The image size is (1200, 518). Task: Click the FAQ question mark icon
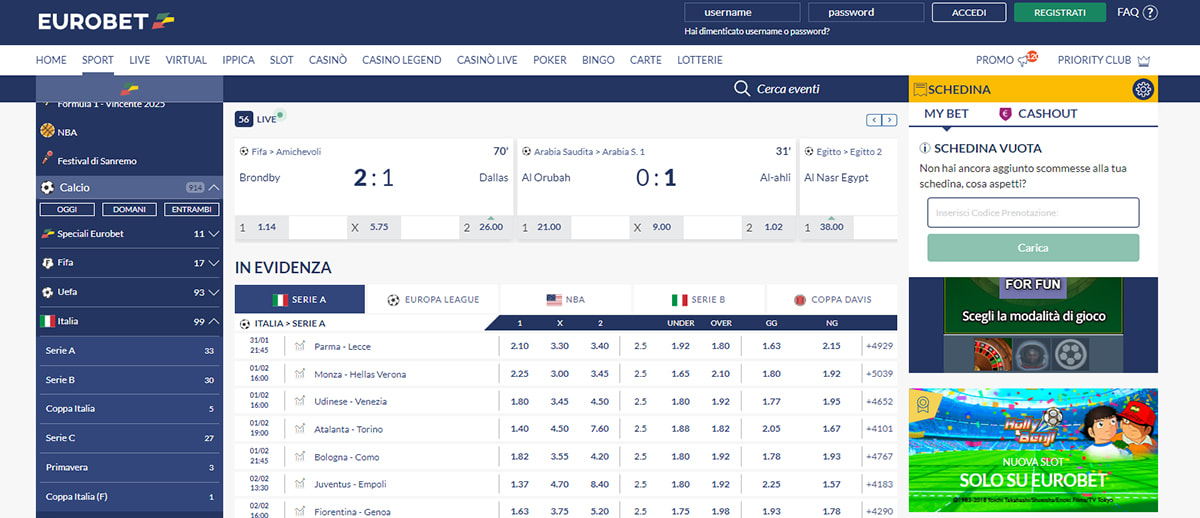(1150, 13)
